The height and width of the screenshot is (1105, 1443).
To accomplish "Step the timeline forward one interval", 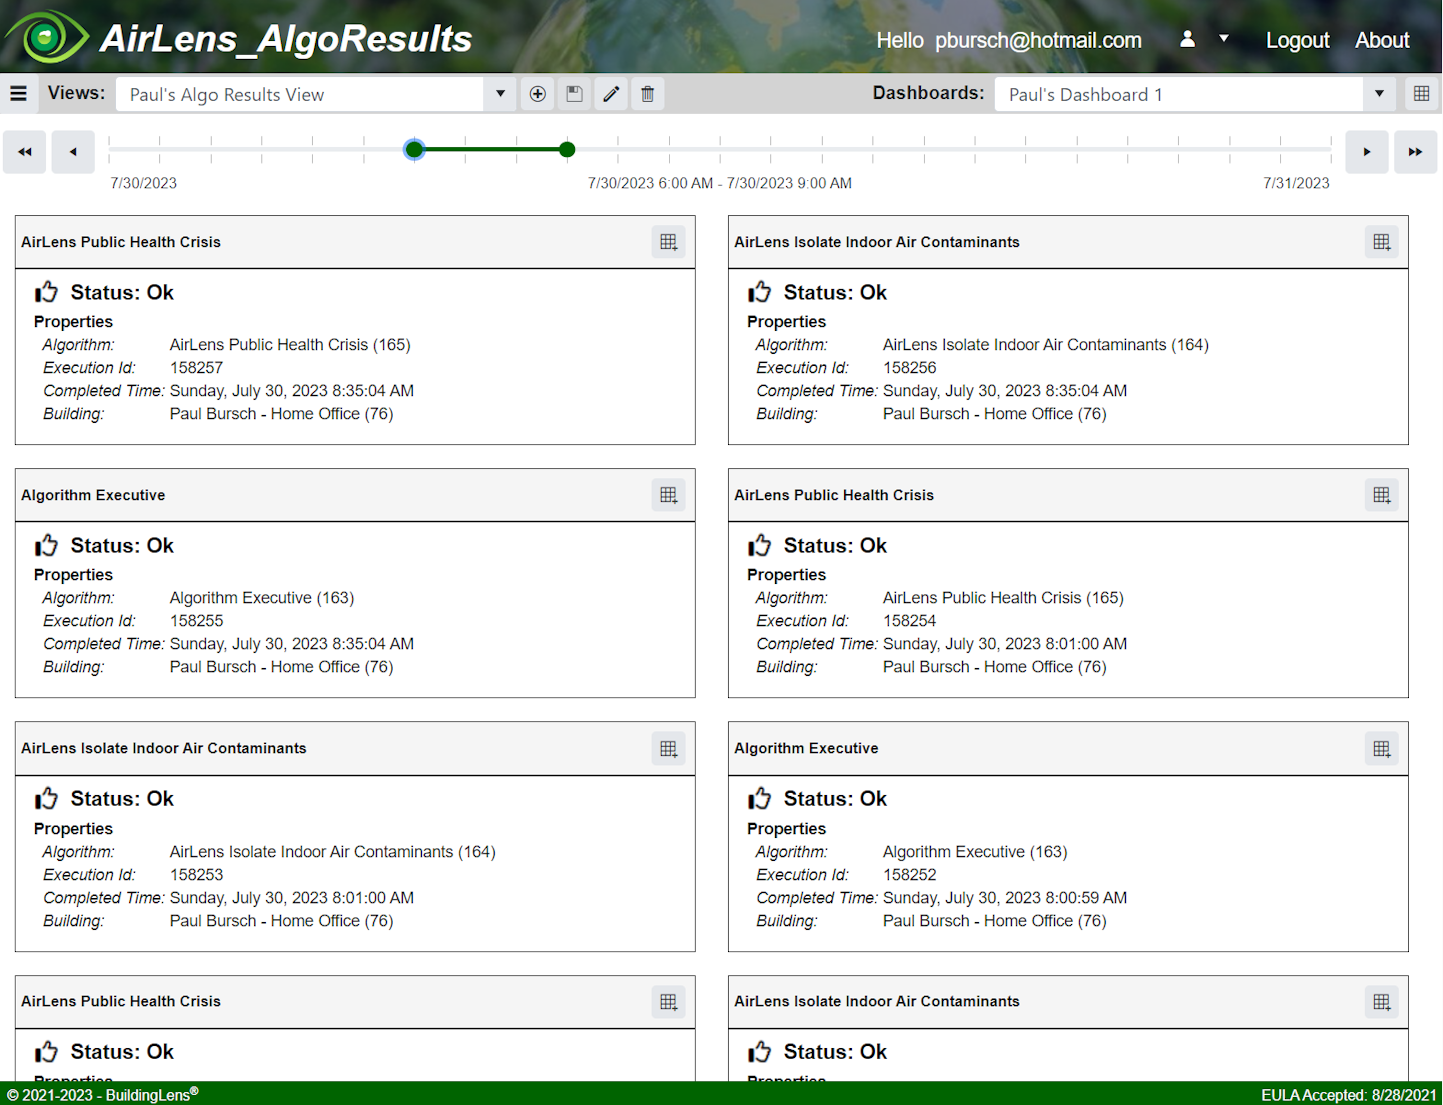I will [1367, 152].
